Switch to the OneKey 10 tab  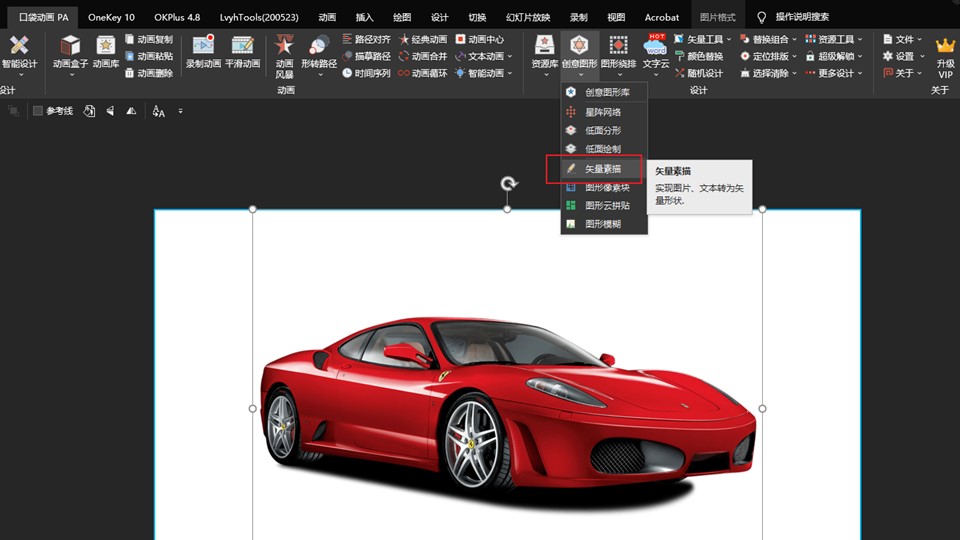click(111, 17)
